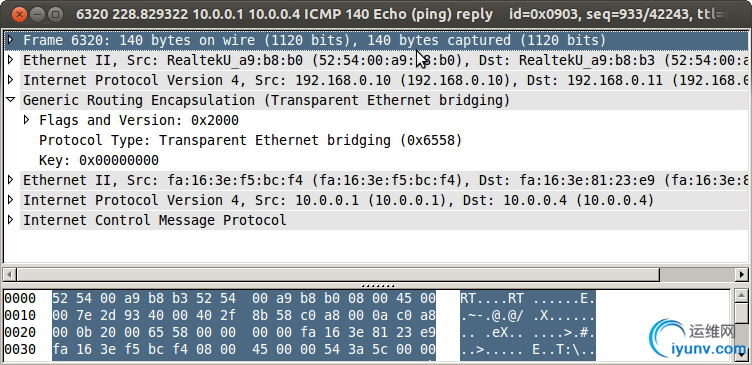Collapse the Generic Routing Encapsulation section

11,100
